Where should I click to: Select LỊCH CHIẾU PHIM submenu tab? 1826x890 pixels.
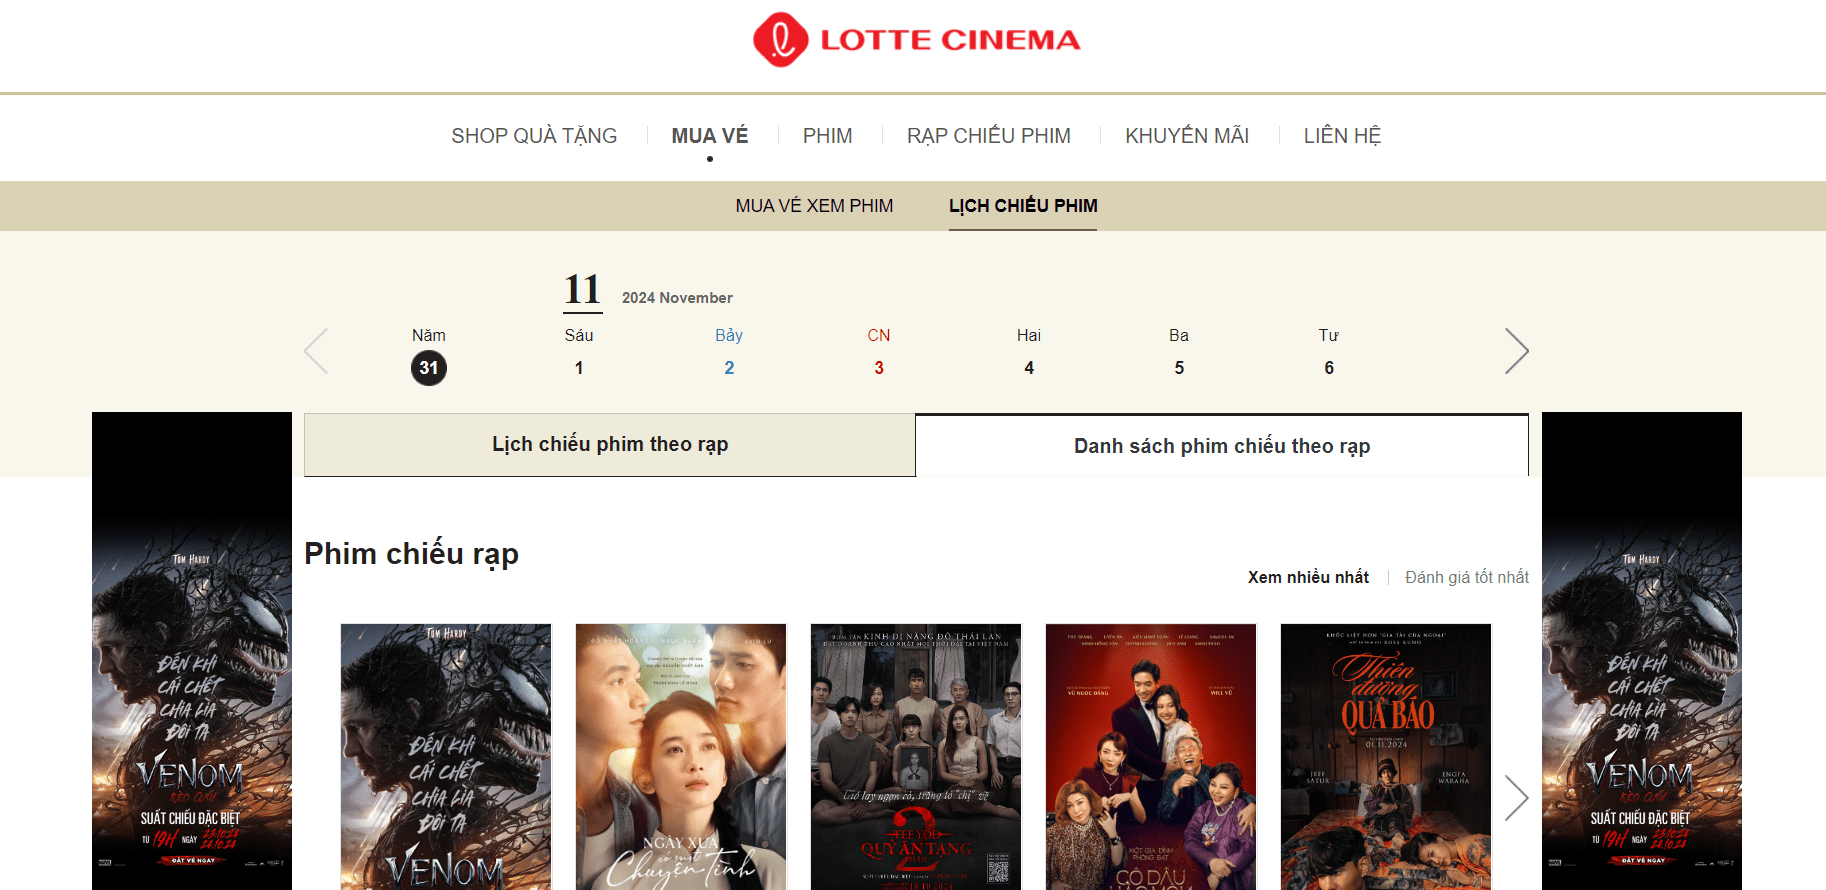[1023, 206]
